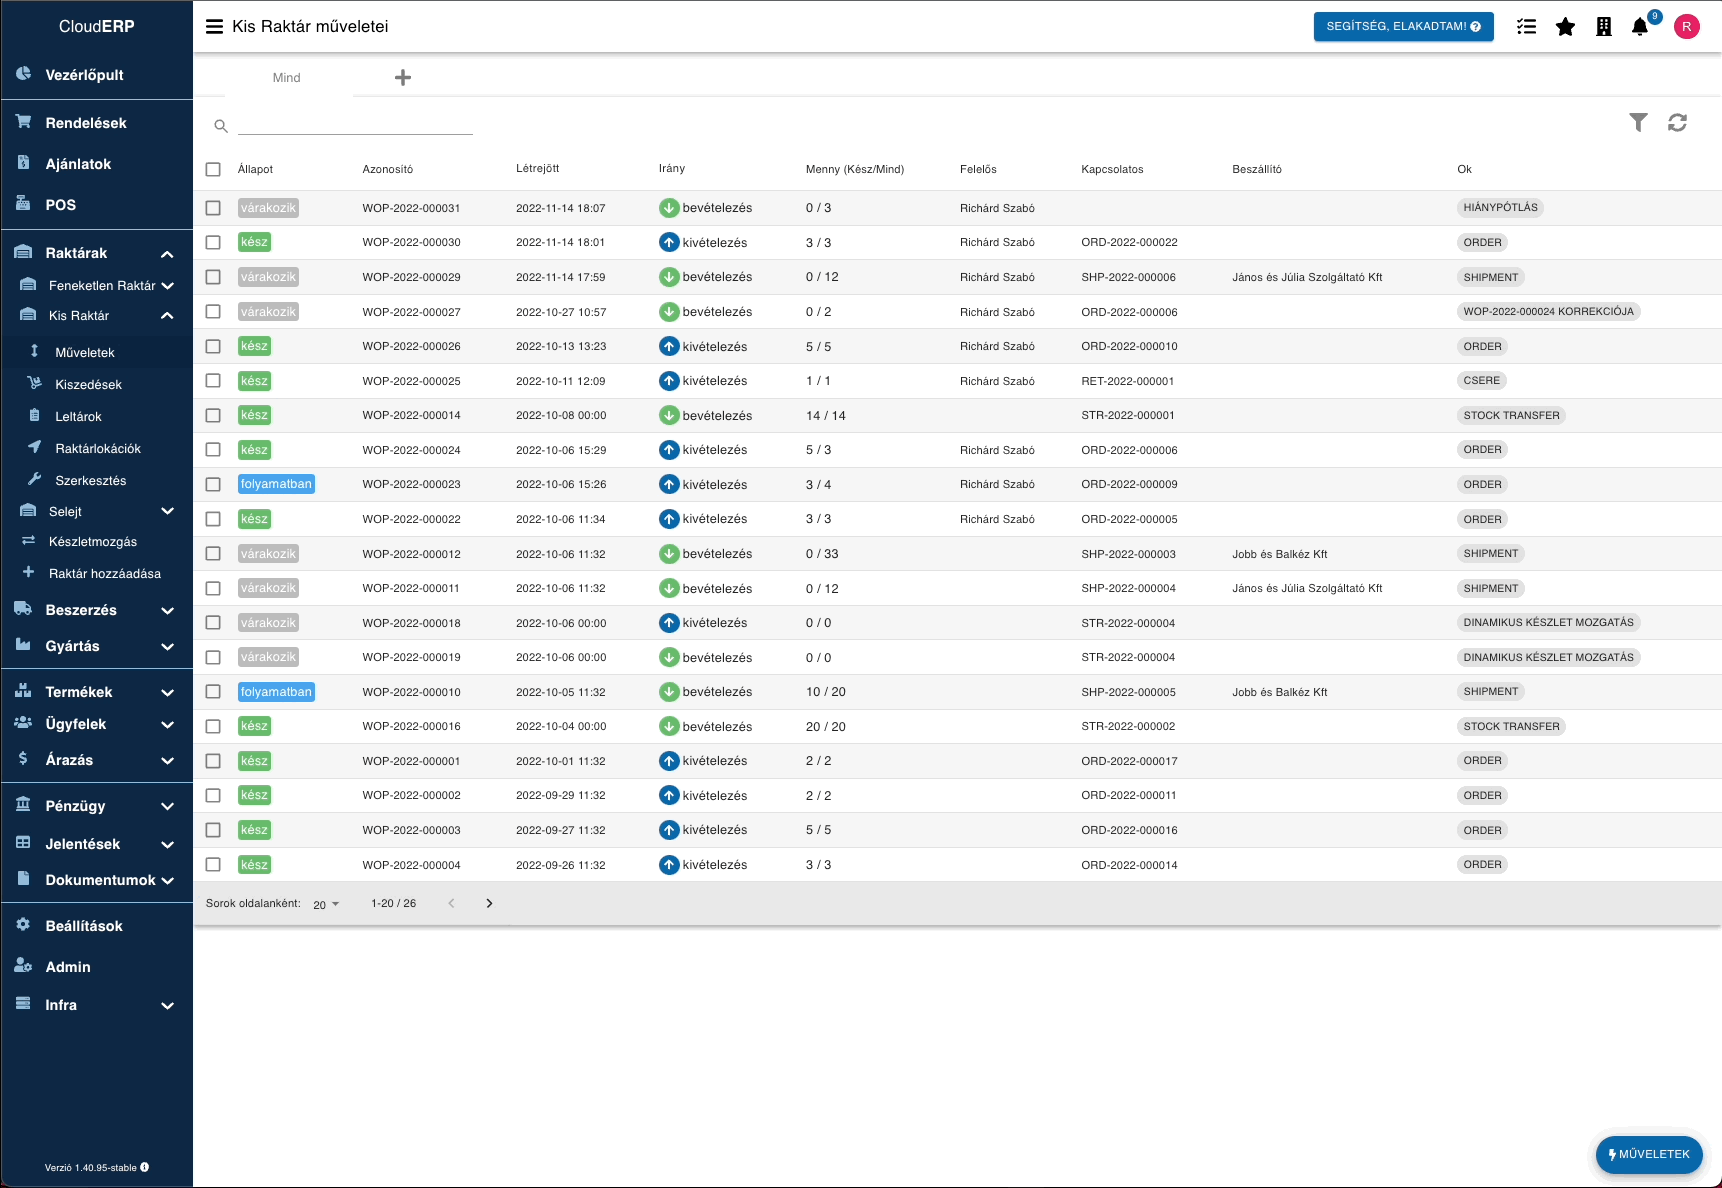Viewport: 1722px width, 1188px height.
Task: Expand Jelentések section
Action: 167,845
